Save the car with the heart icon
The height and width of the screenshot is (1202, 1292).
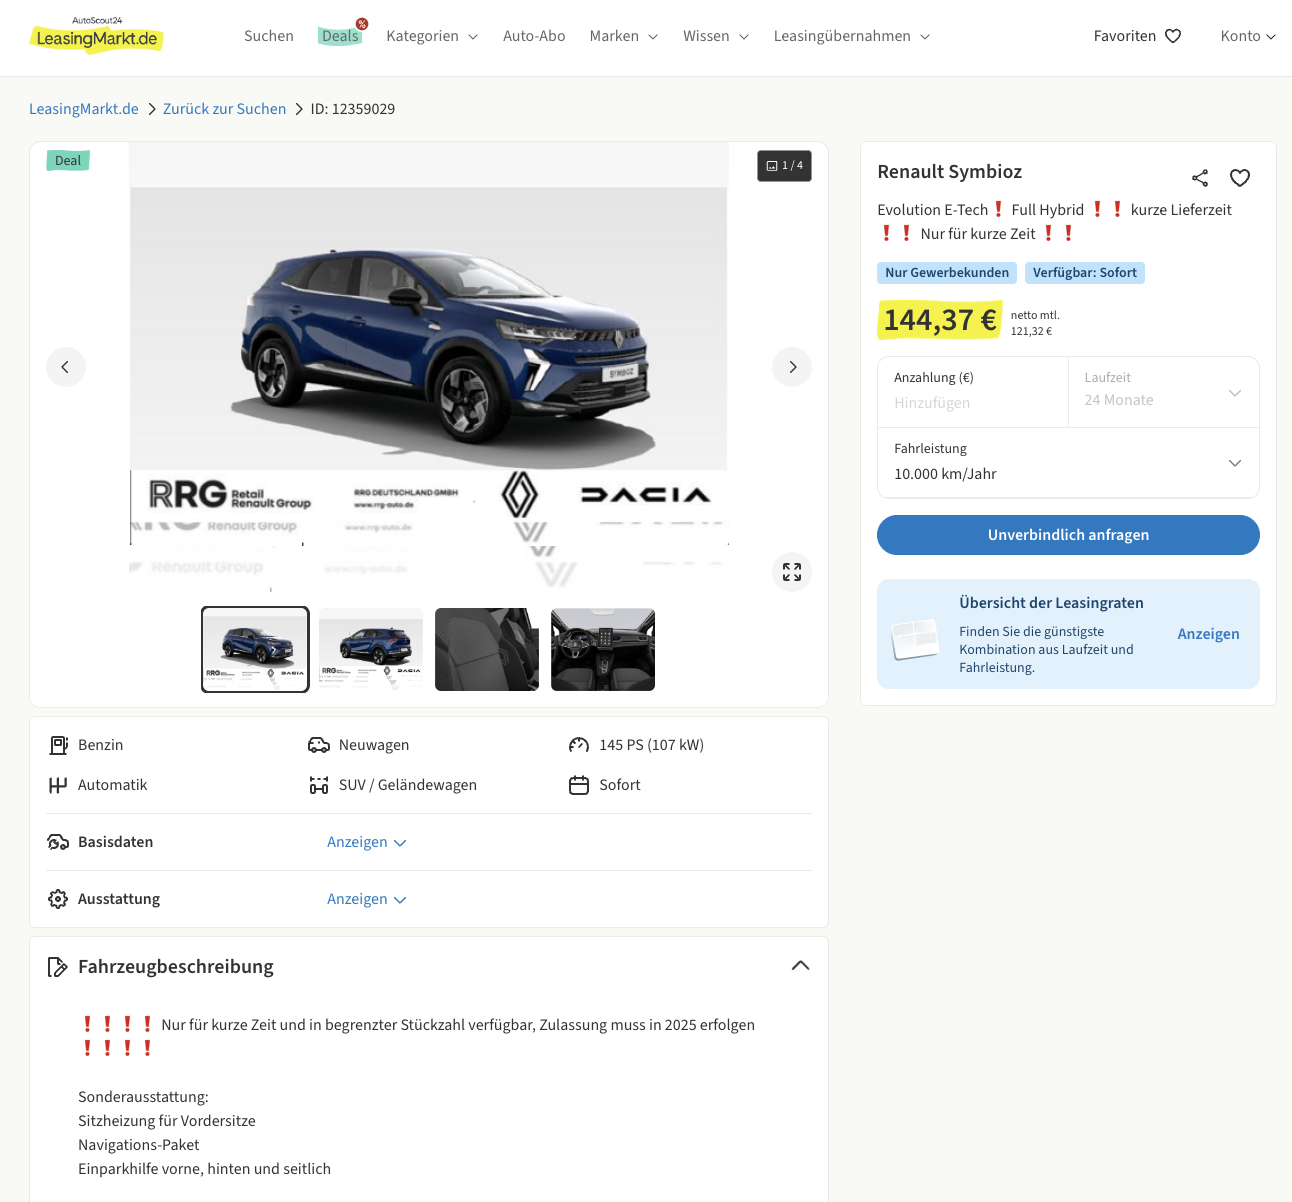(x=1240, y=178)
